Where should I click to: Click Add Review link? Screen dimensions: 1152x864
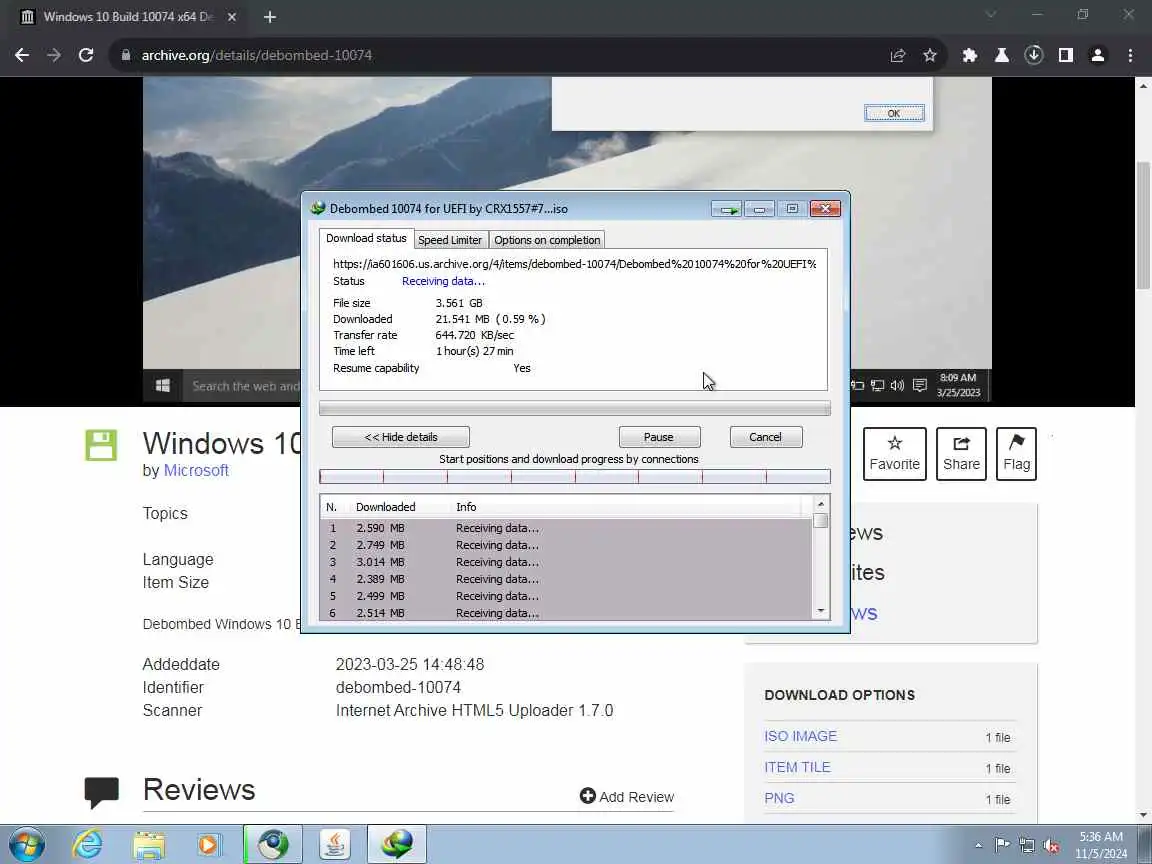[x=627, y=796]
